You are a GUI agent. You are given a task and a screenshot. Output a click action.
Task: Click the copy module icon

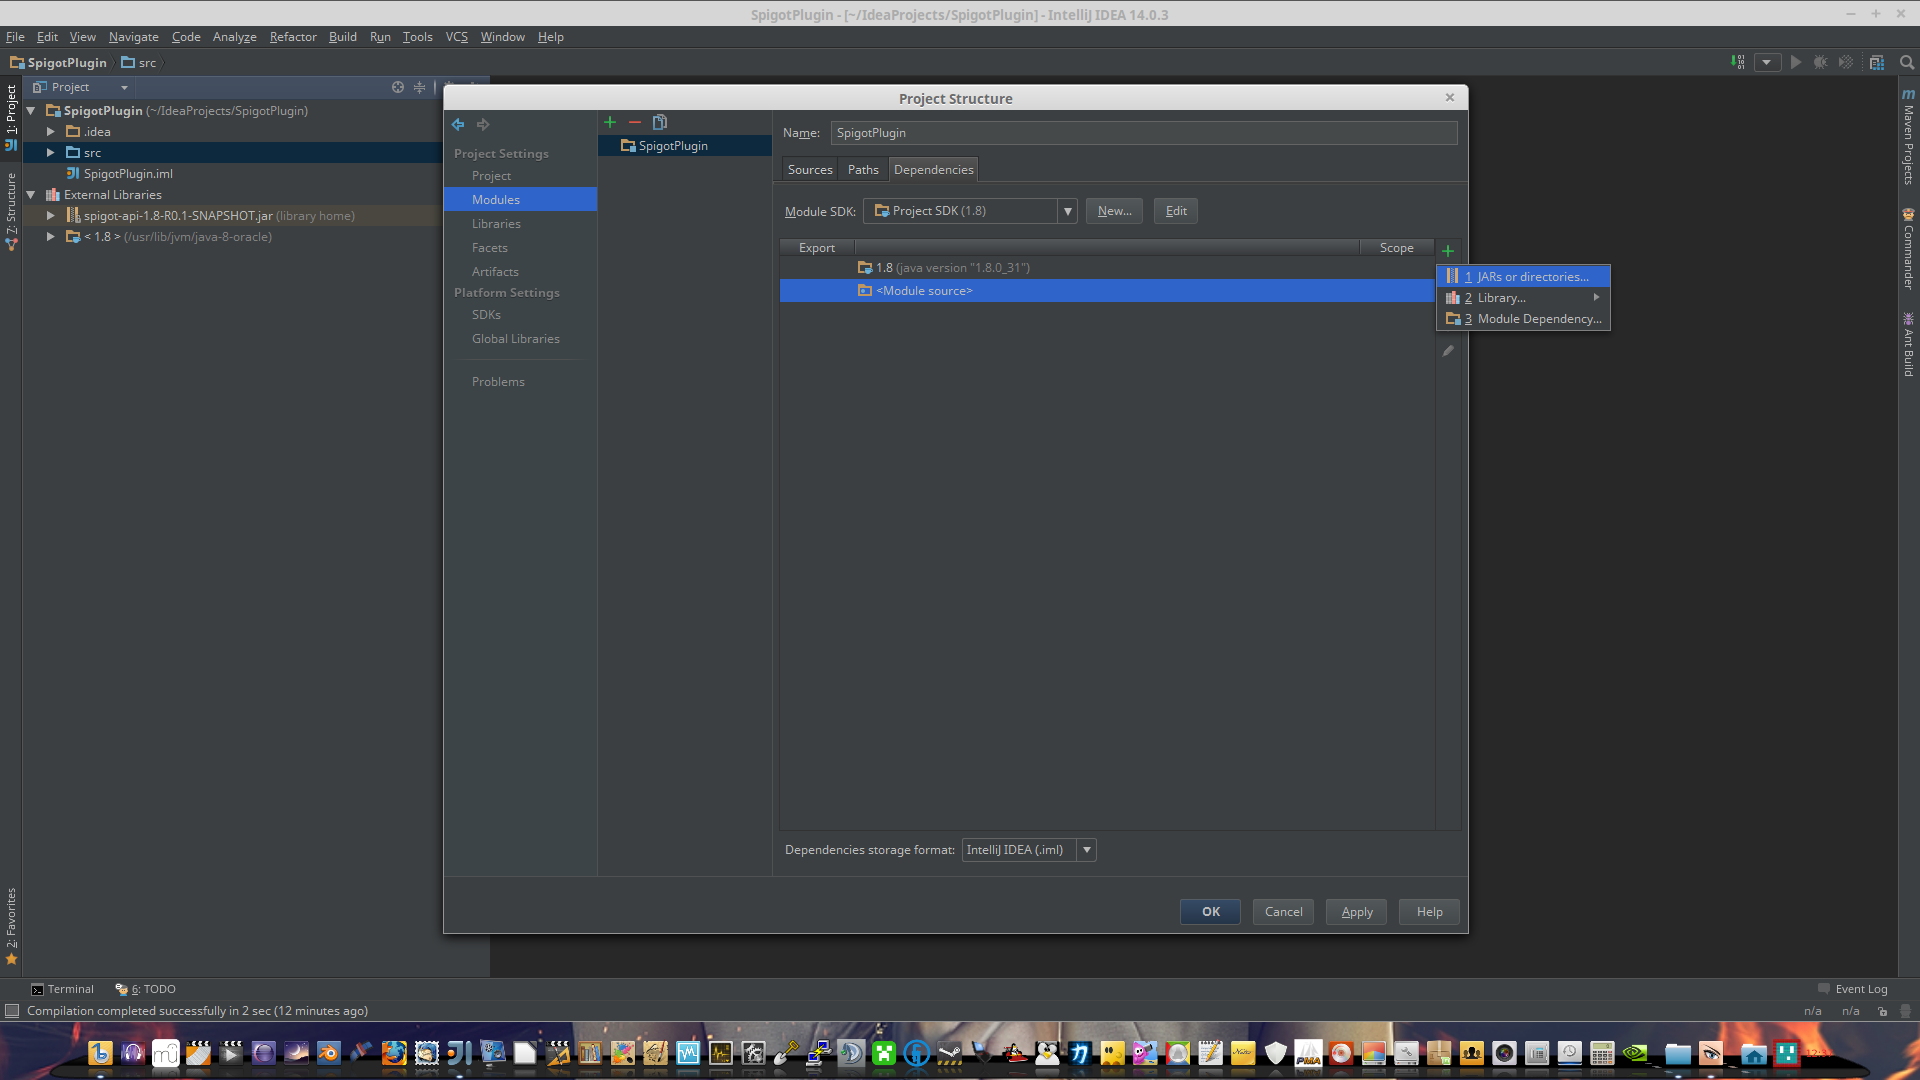(660, 122)
